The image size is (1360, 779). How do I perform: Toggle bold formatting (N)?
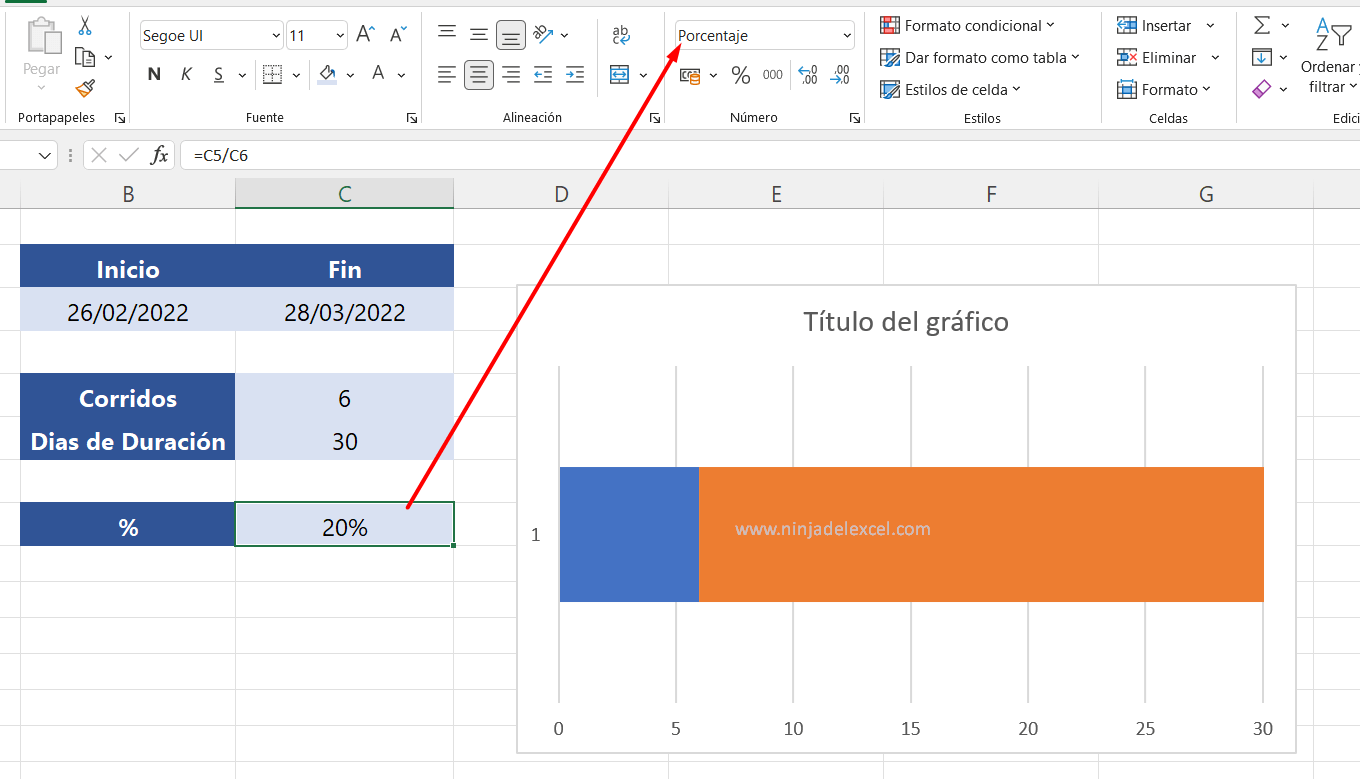(x=154, y=74)
